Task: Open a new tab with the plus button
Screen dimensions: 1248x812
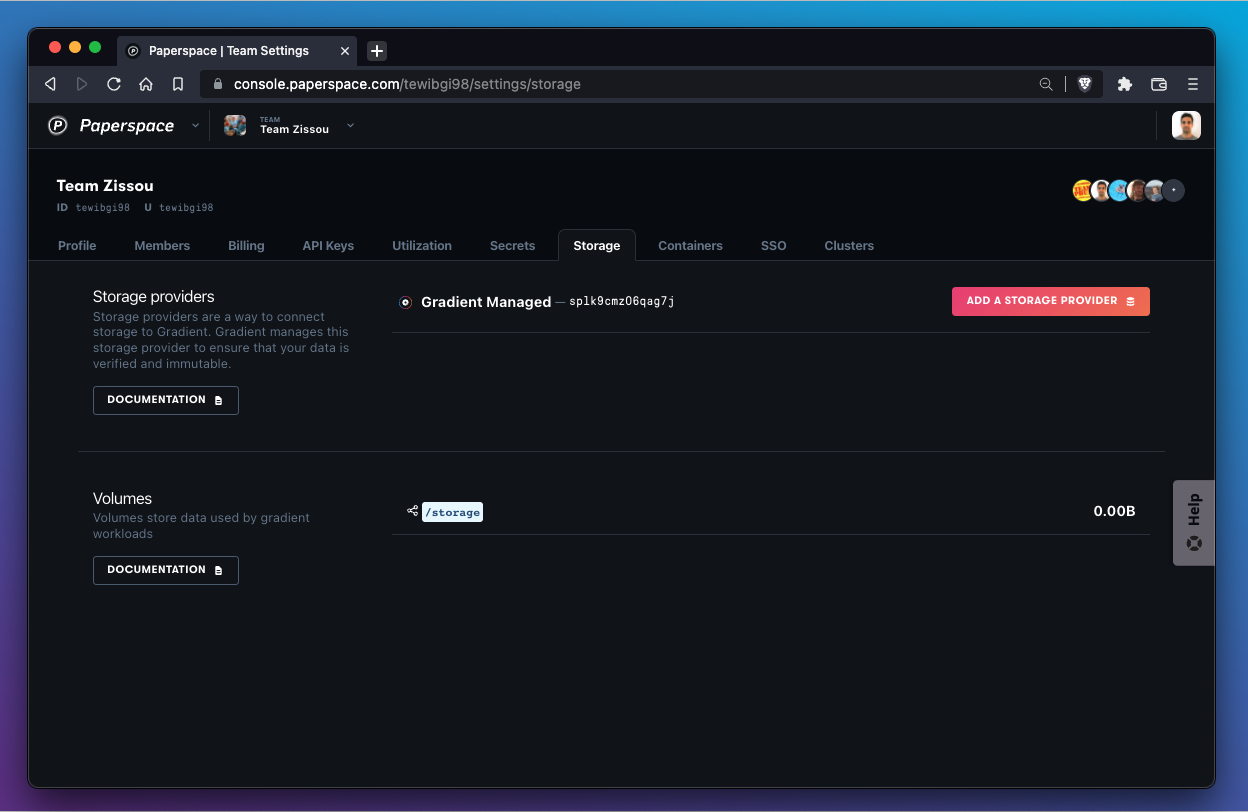Action: pos(376,51)
